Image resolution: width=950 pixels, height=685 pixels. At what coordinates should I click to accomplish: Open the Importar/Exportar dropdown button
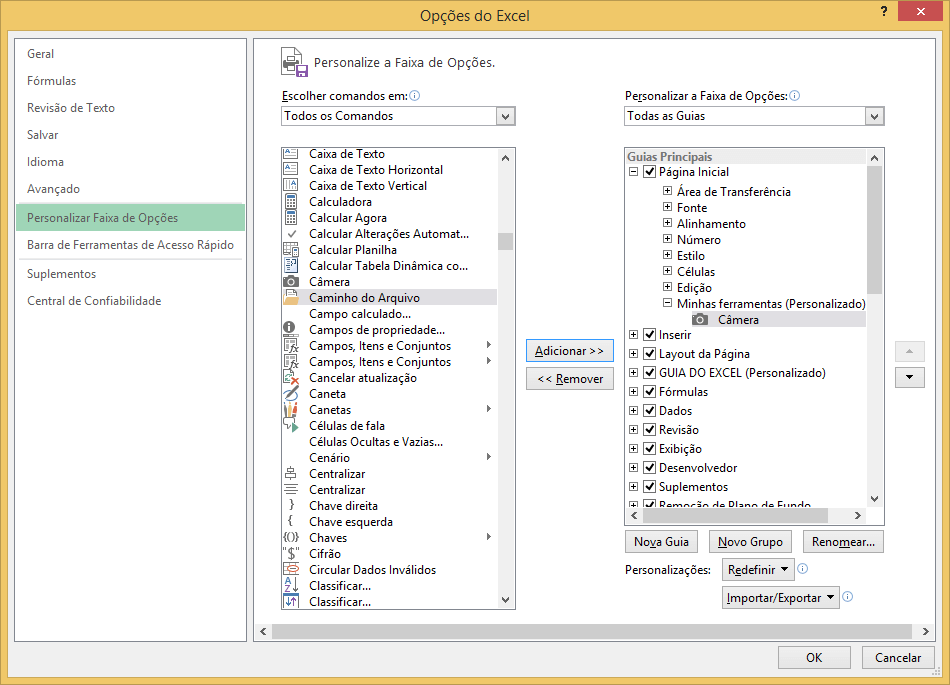780,598
